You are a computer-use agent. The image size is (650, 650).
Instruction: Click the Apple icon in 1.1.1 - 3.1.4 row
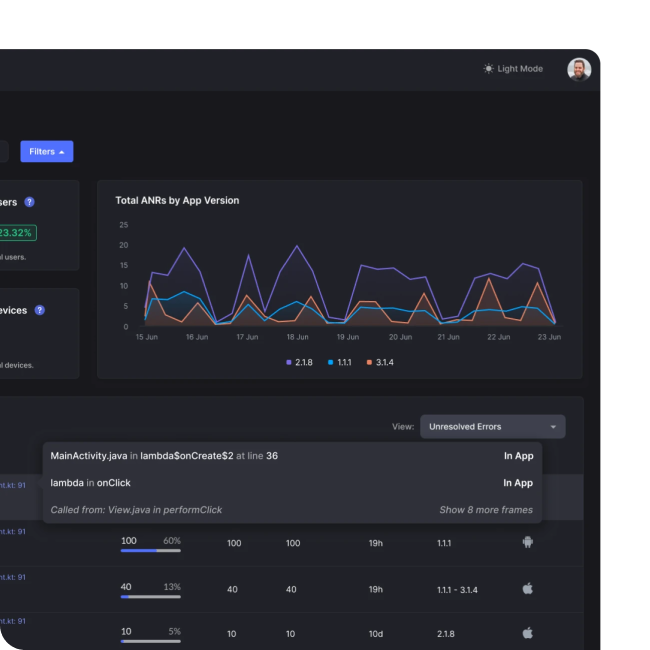[x=528, y=588]
